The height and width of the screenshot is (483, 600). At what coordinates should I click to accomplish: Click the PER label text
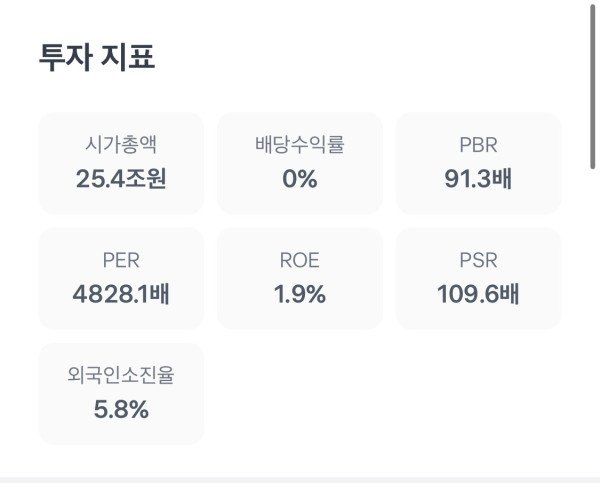[x=121, y=261]
